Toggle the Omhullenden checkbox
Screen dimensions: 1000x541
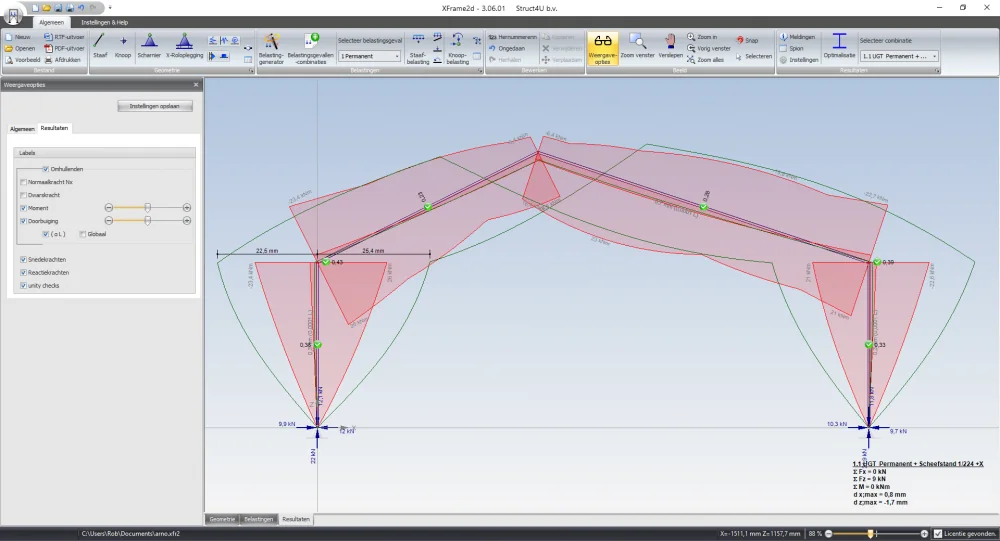click(x=45, y=169)
